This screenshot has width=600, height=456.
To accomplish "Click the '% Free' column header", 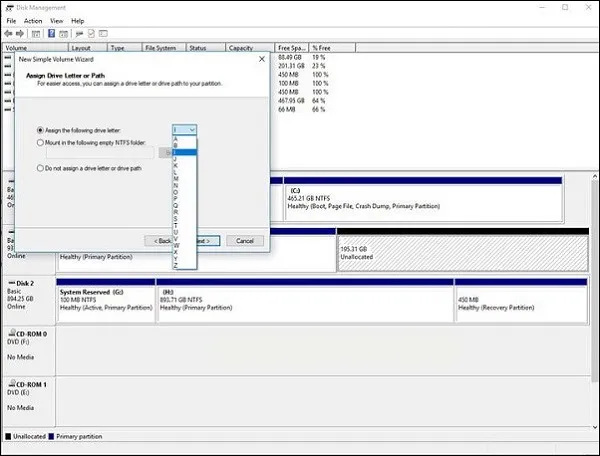I will point(332,48).
